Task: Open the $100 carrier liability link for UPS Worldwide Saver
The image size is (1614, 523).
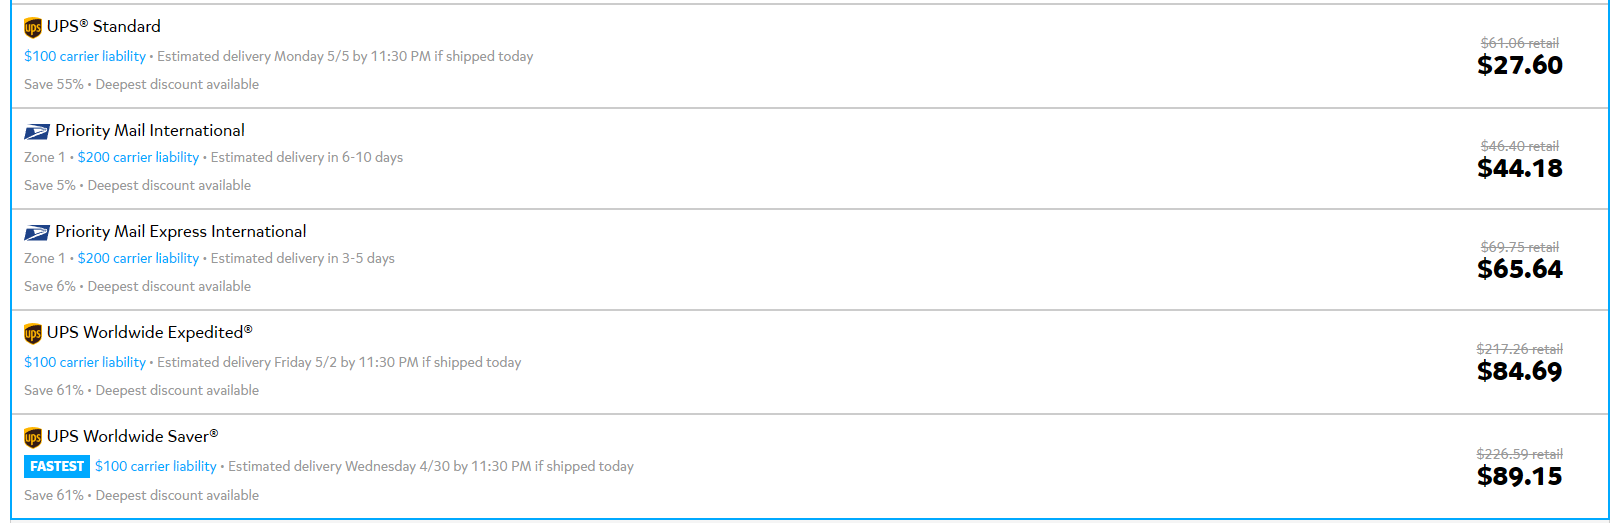Action: [x=156, y=466]
